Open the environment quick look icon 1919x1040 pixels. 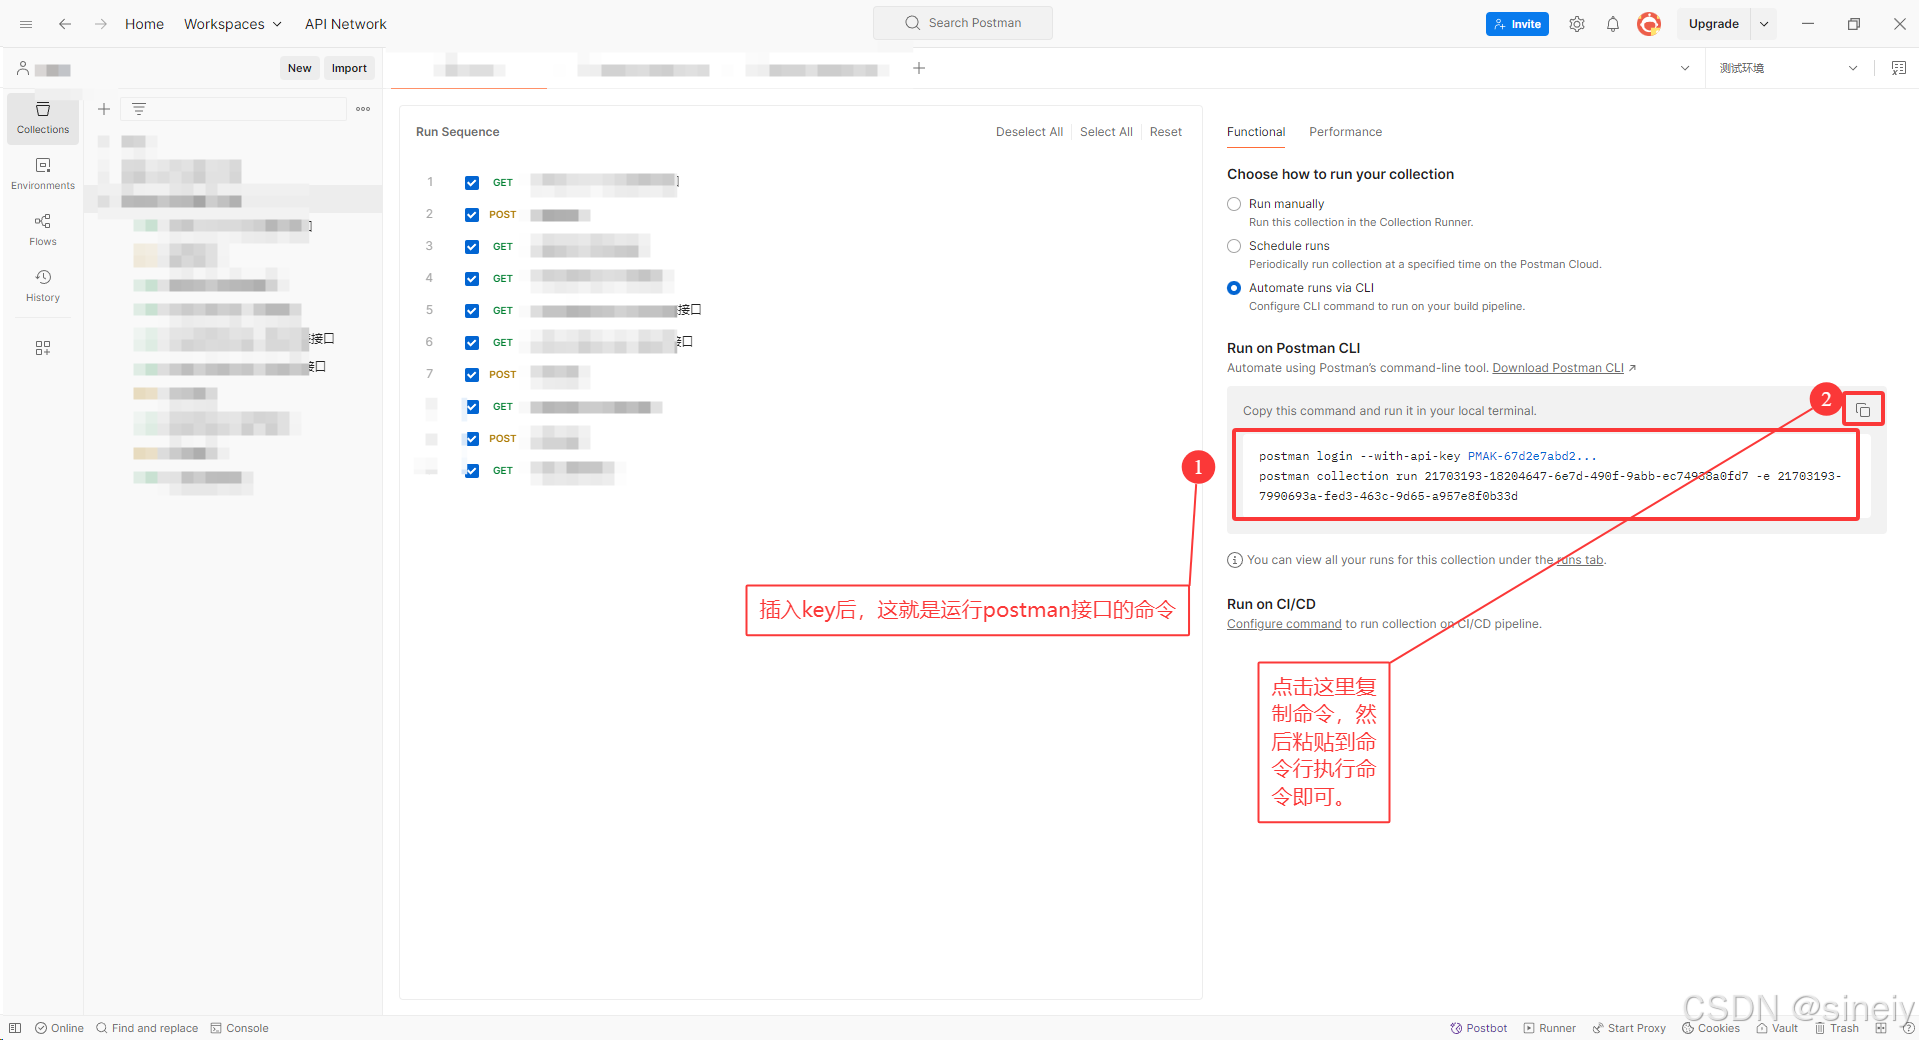point(1898,68)
